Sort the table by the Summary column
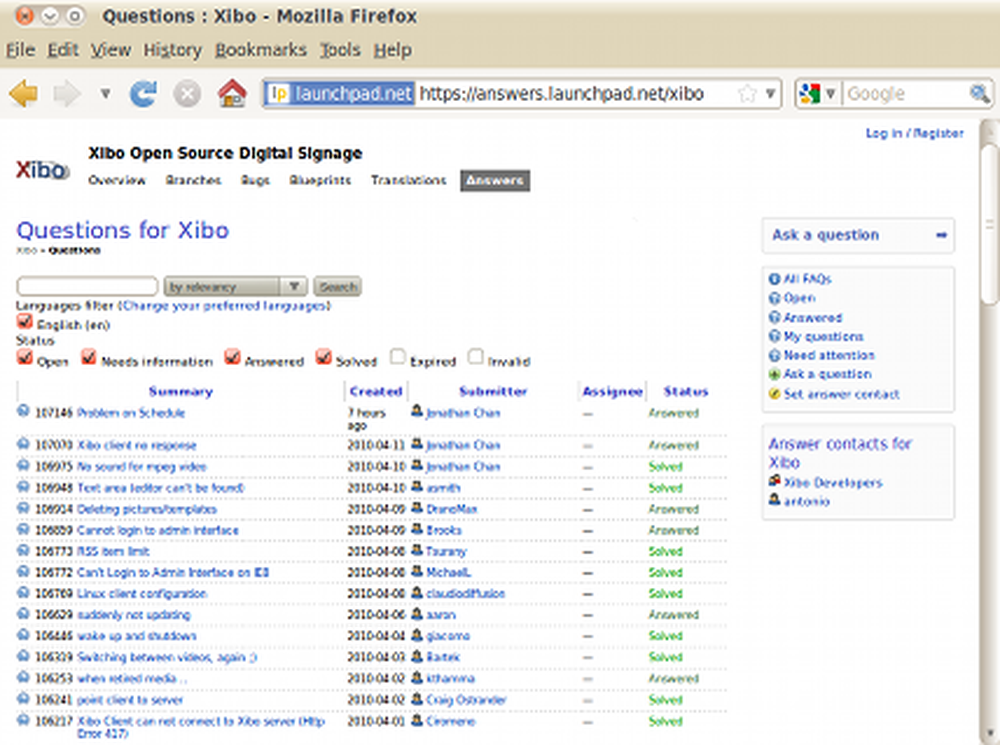Viewport: 1000px width, 745px height. [x=180, y=391]
